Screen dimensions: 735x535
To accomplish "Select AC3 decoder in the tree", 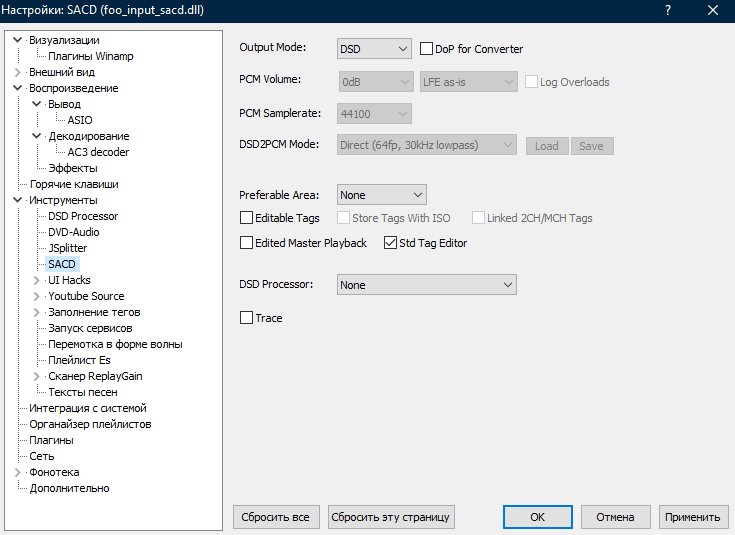I will click(98, 152).
